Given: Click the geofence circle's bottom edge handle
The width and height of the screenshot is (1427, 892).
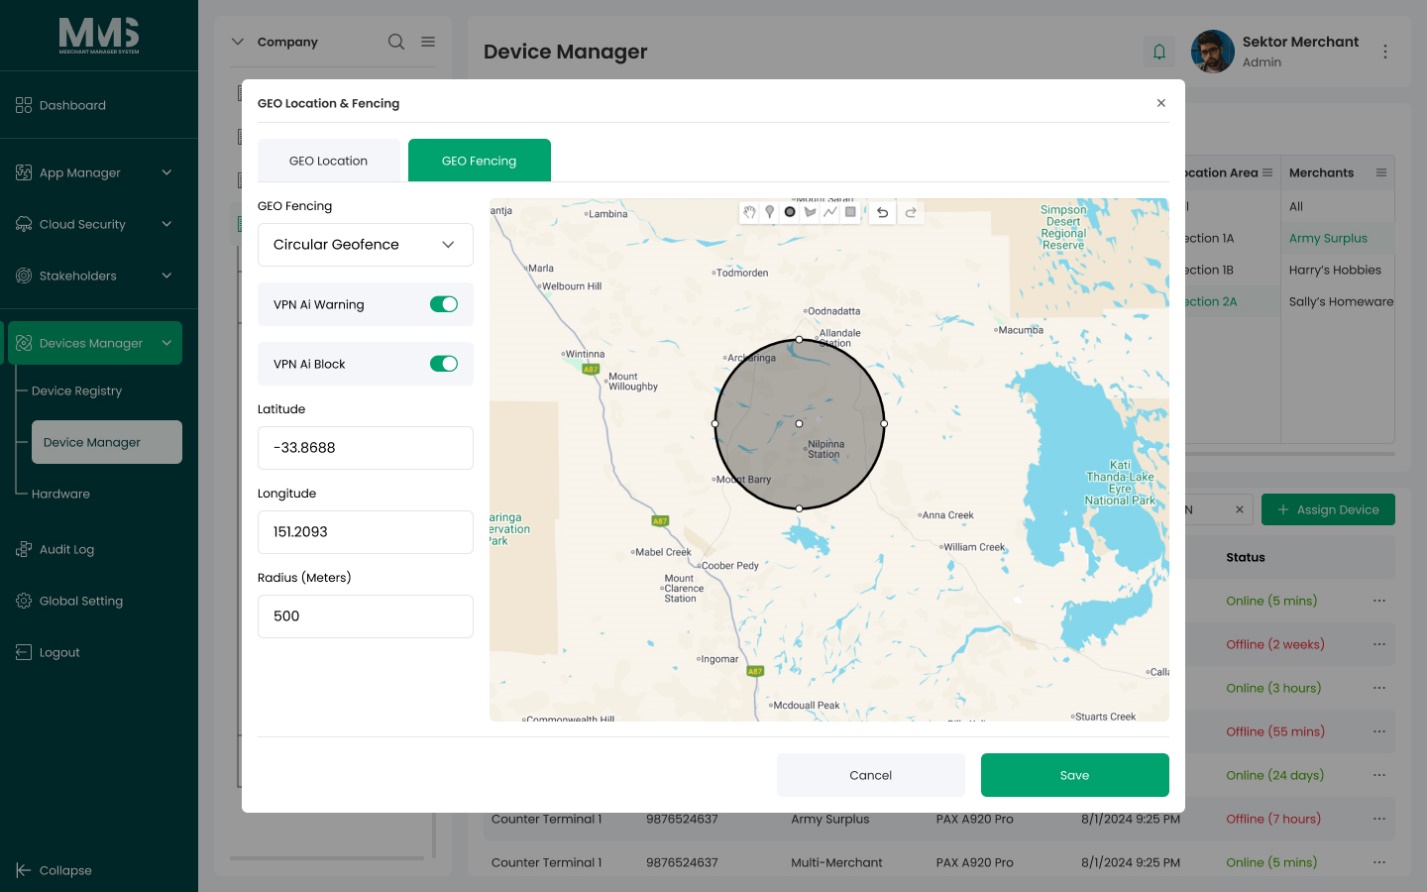Looking at the screenshot, I should [799, 509].
